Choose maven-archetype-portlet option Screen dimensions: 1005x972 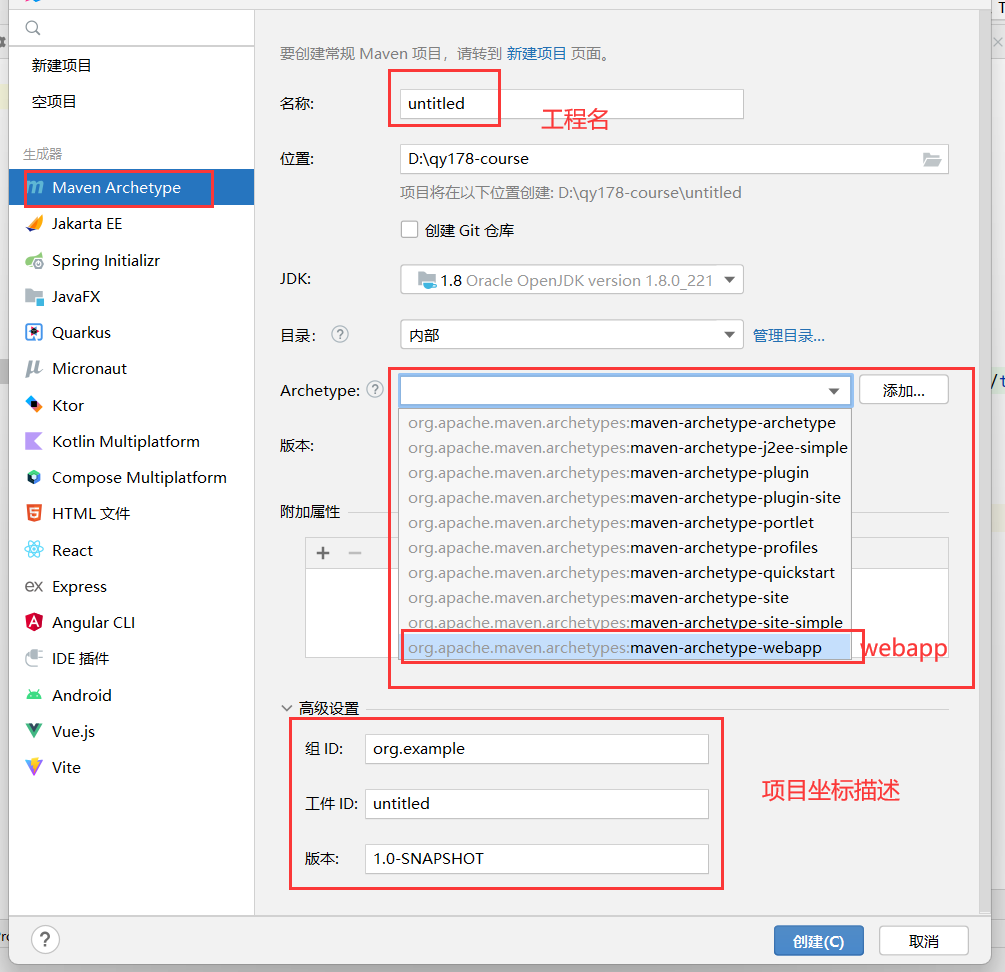[625, 523]
